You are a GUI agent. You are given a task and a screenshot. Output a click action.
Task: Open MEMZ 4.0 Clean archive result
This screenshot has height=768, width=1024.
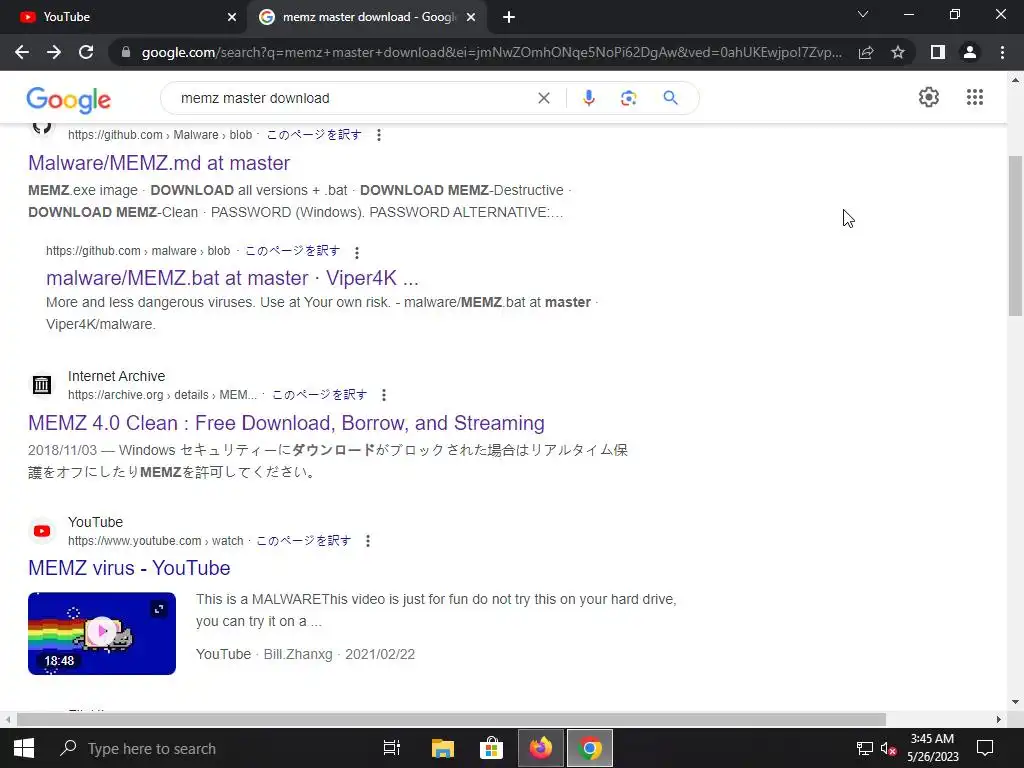[286, 423]
